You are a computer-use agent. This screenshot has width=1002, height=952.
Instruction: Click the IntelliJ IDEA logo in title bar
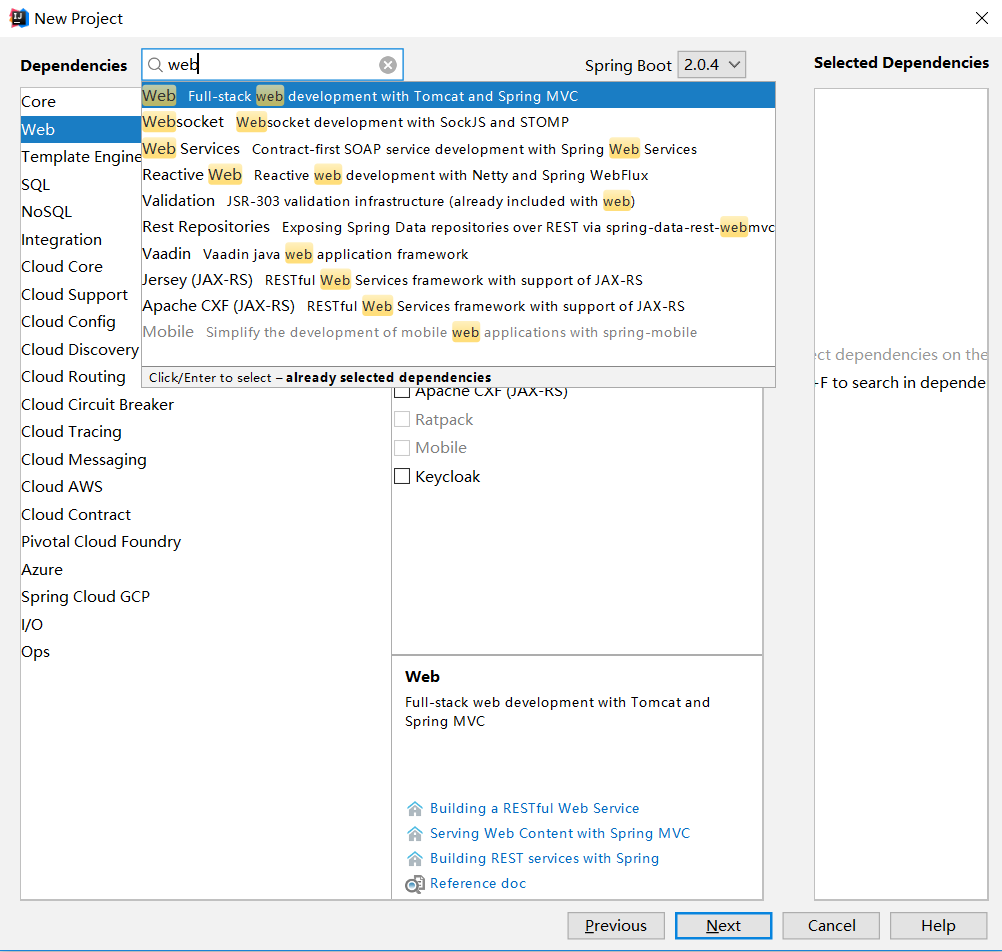point(19,18)
